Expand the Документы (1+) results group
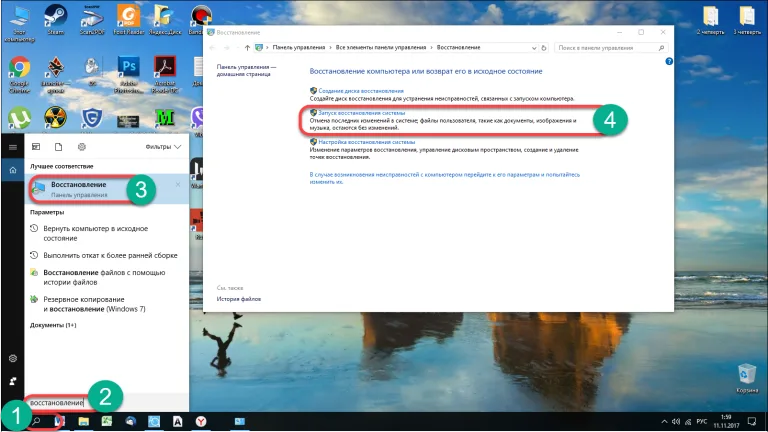The image size is (768, 432). coord(53,325)
